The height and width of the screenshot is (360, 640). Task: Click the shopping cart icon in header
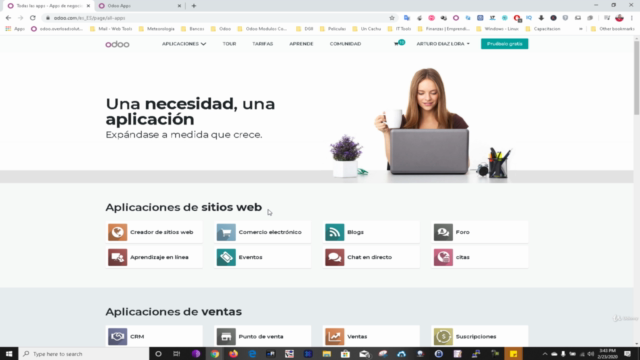(x=397, y=44)
